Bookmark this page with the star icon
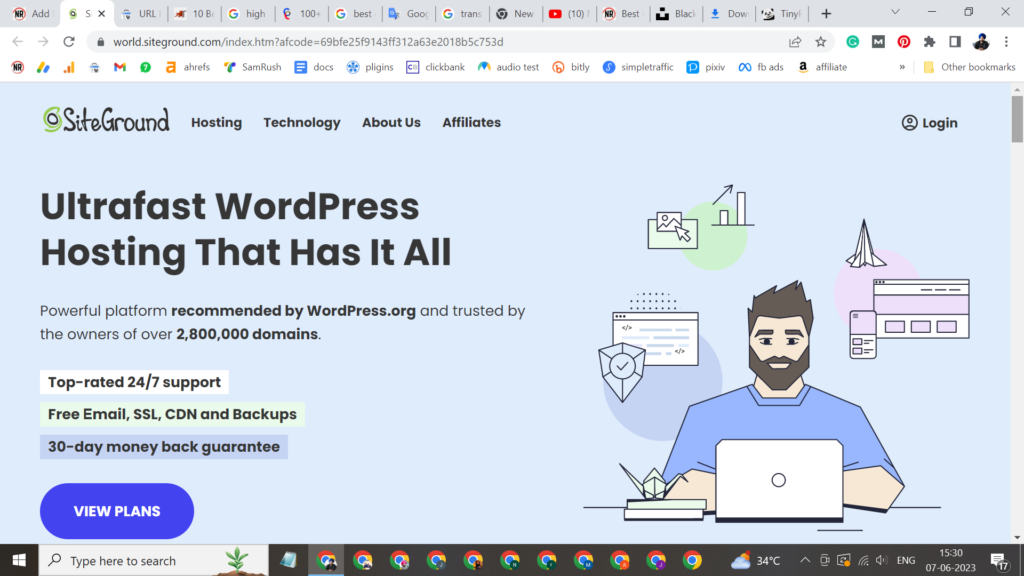Screen dimensions: 1024x576 tap(821, 42)
